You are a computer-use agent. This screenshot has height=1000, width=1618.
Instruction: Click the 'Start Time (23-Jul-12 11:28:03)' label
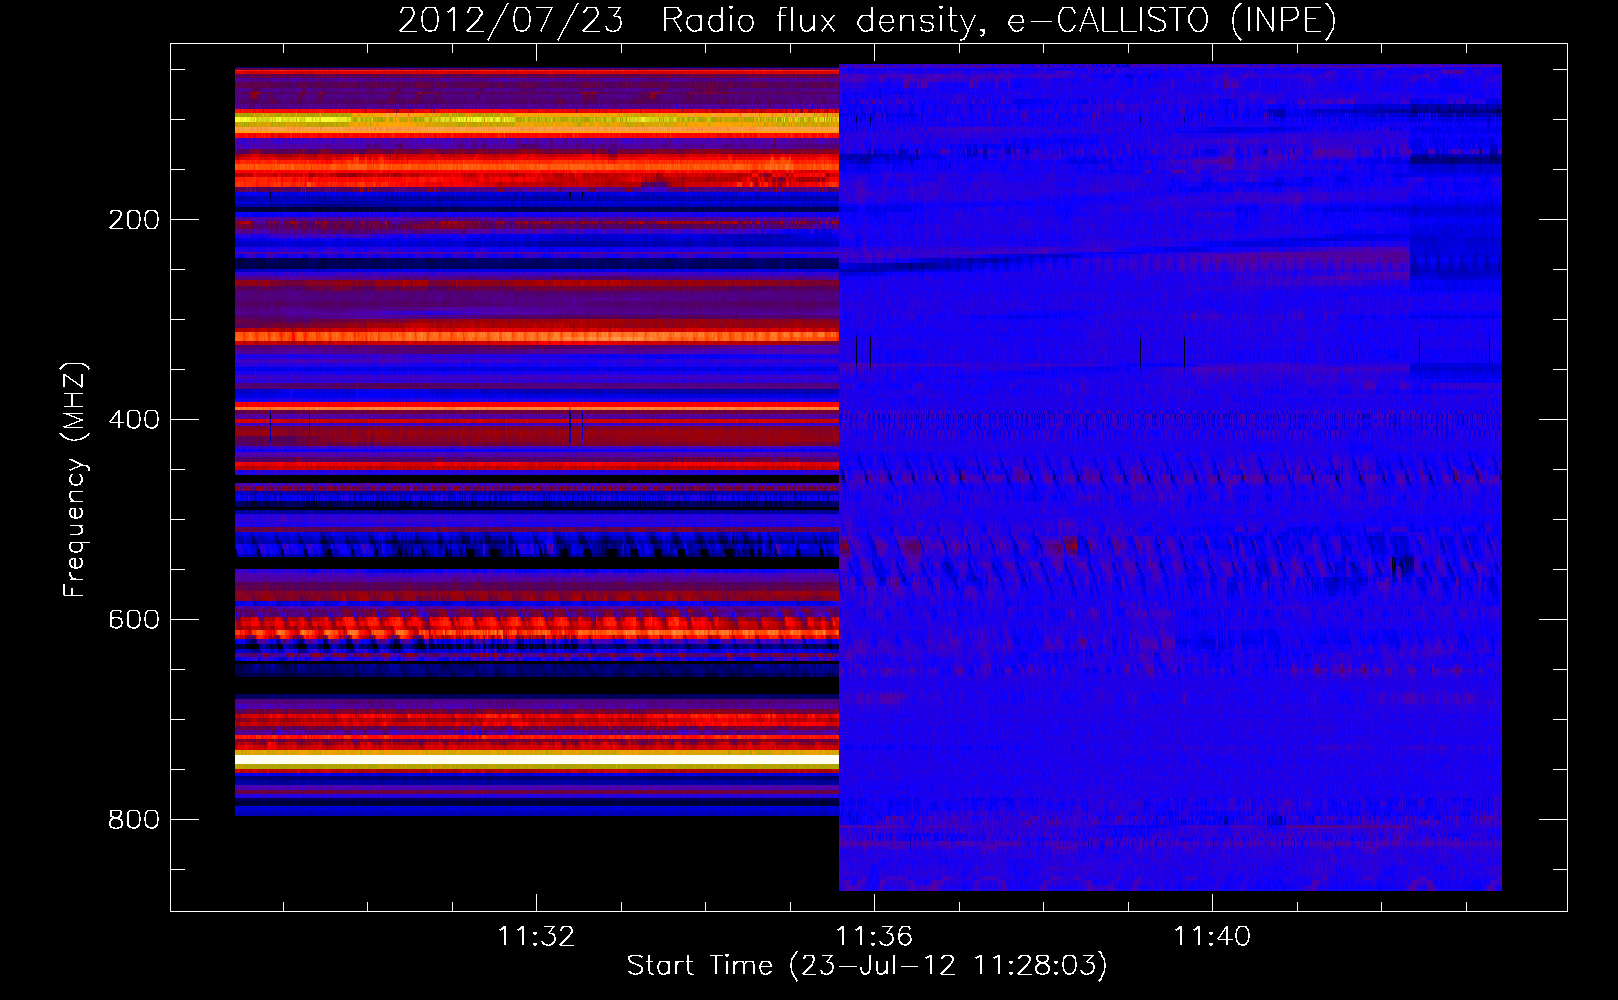coord(867,966)
